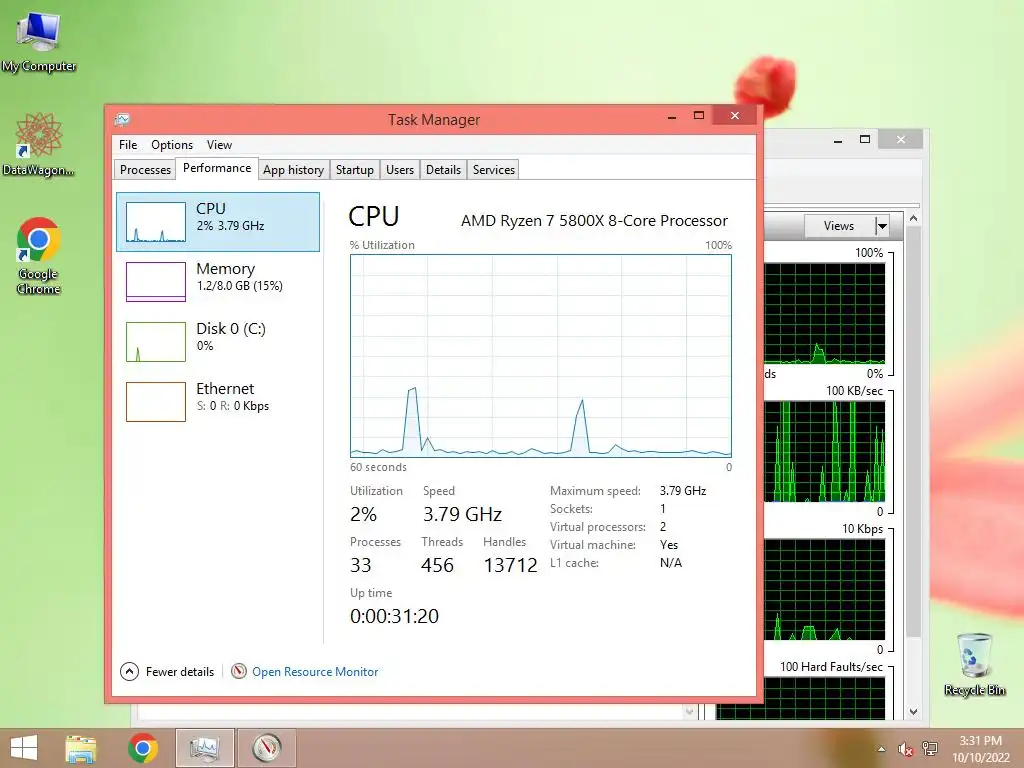This screenshot has height=768, width=1024.
Task: Show hidden system tray icons
Action: 882,749
